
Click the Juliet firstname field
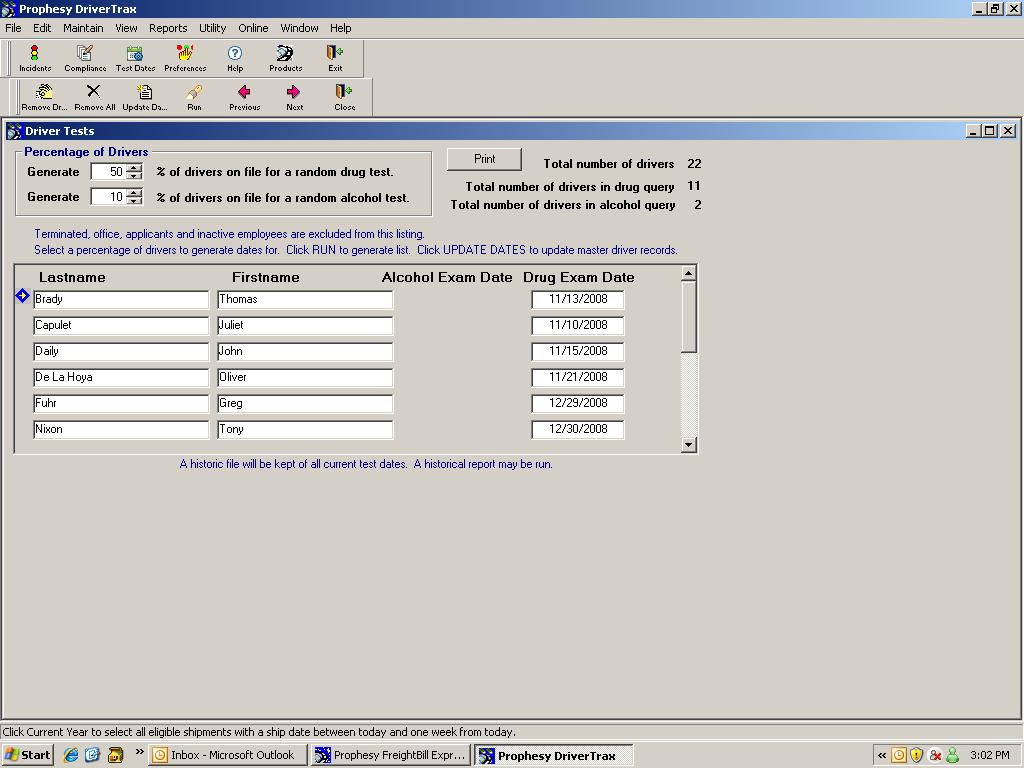305,325
